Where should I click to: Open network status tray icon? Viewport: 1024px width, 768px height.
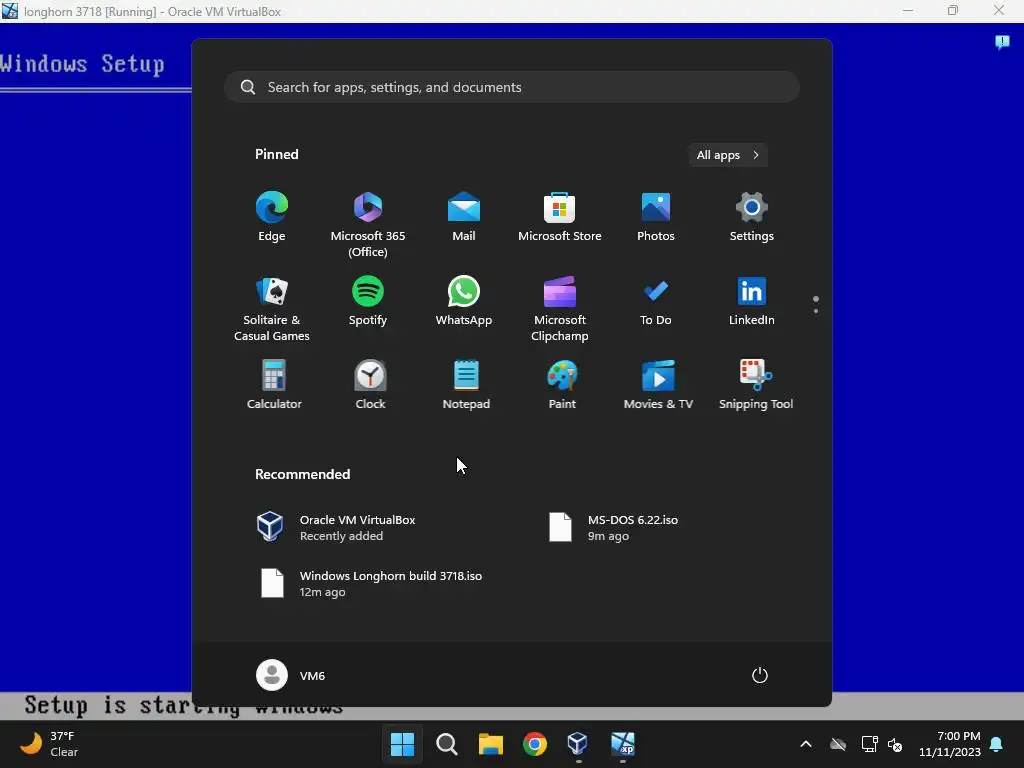[x=869, y=744]
